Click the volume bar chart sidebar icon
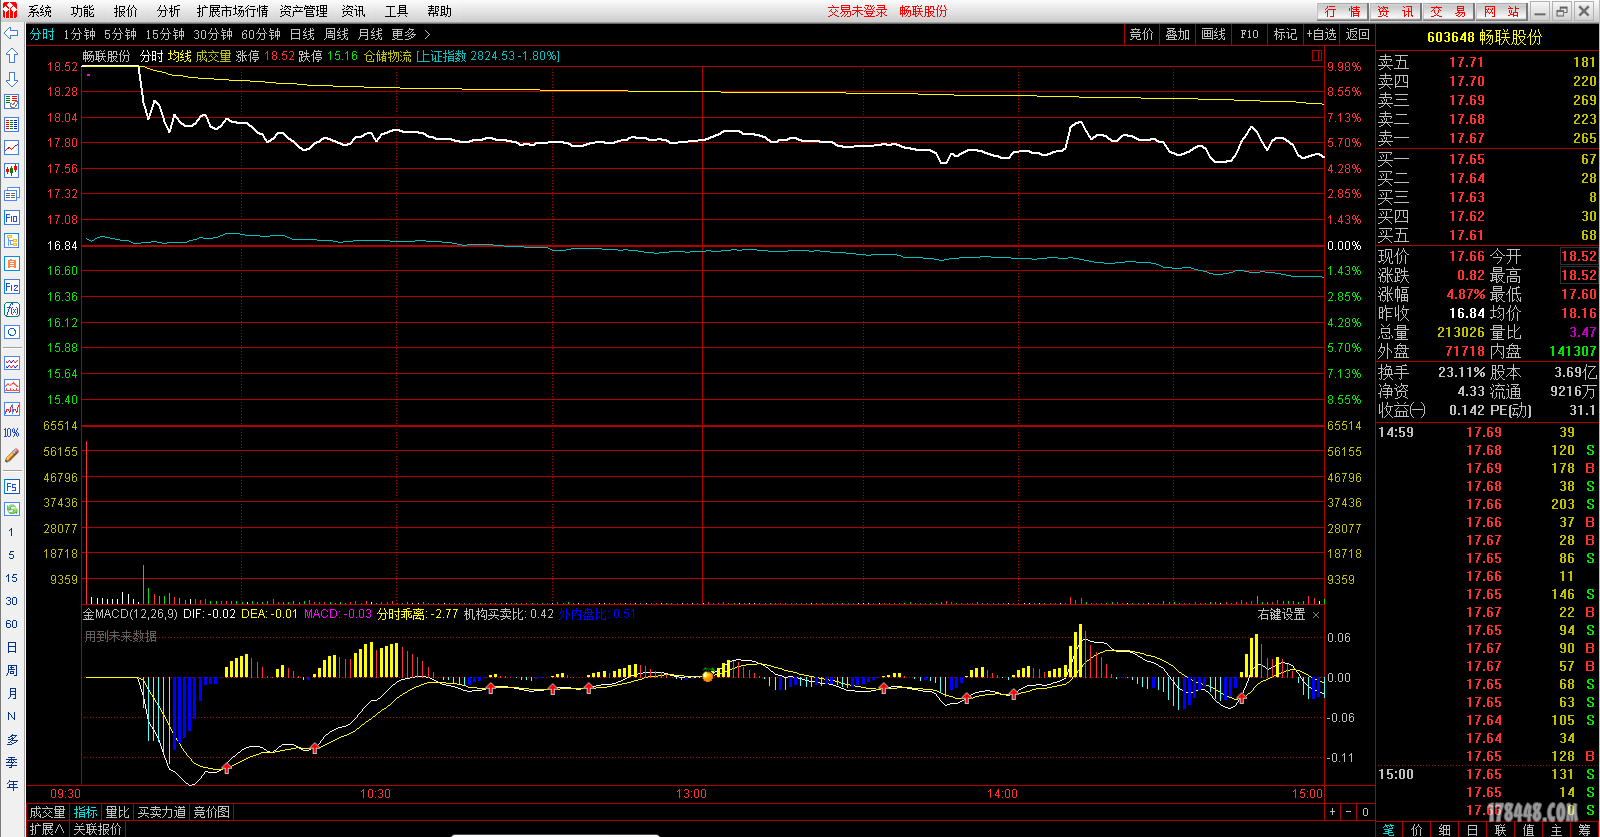Viewport: 1600px width, 837px height. (x=12, y=409)
